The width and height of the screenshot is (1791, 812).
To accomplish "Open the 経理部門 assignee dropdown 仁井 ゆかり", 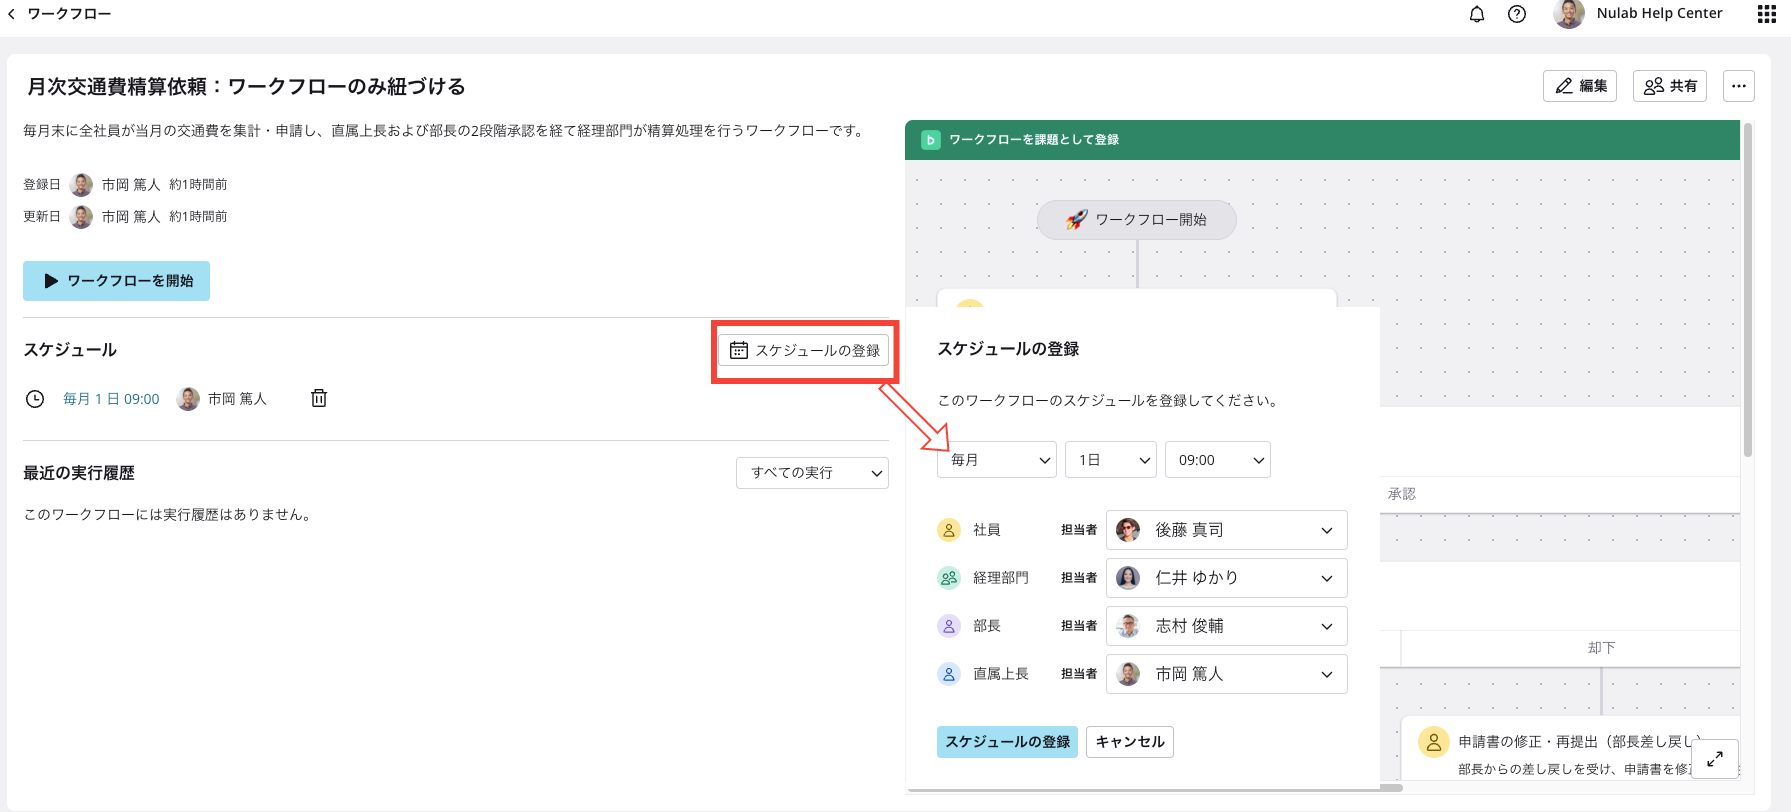I will pos(1227,578).
